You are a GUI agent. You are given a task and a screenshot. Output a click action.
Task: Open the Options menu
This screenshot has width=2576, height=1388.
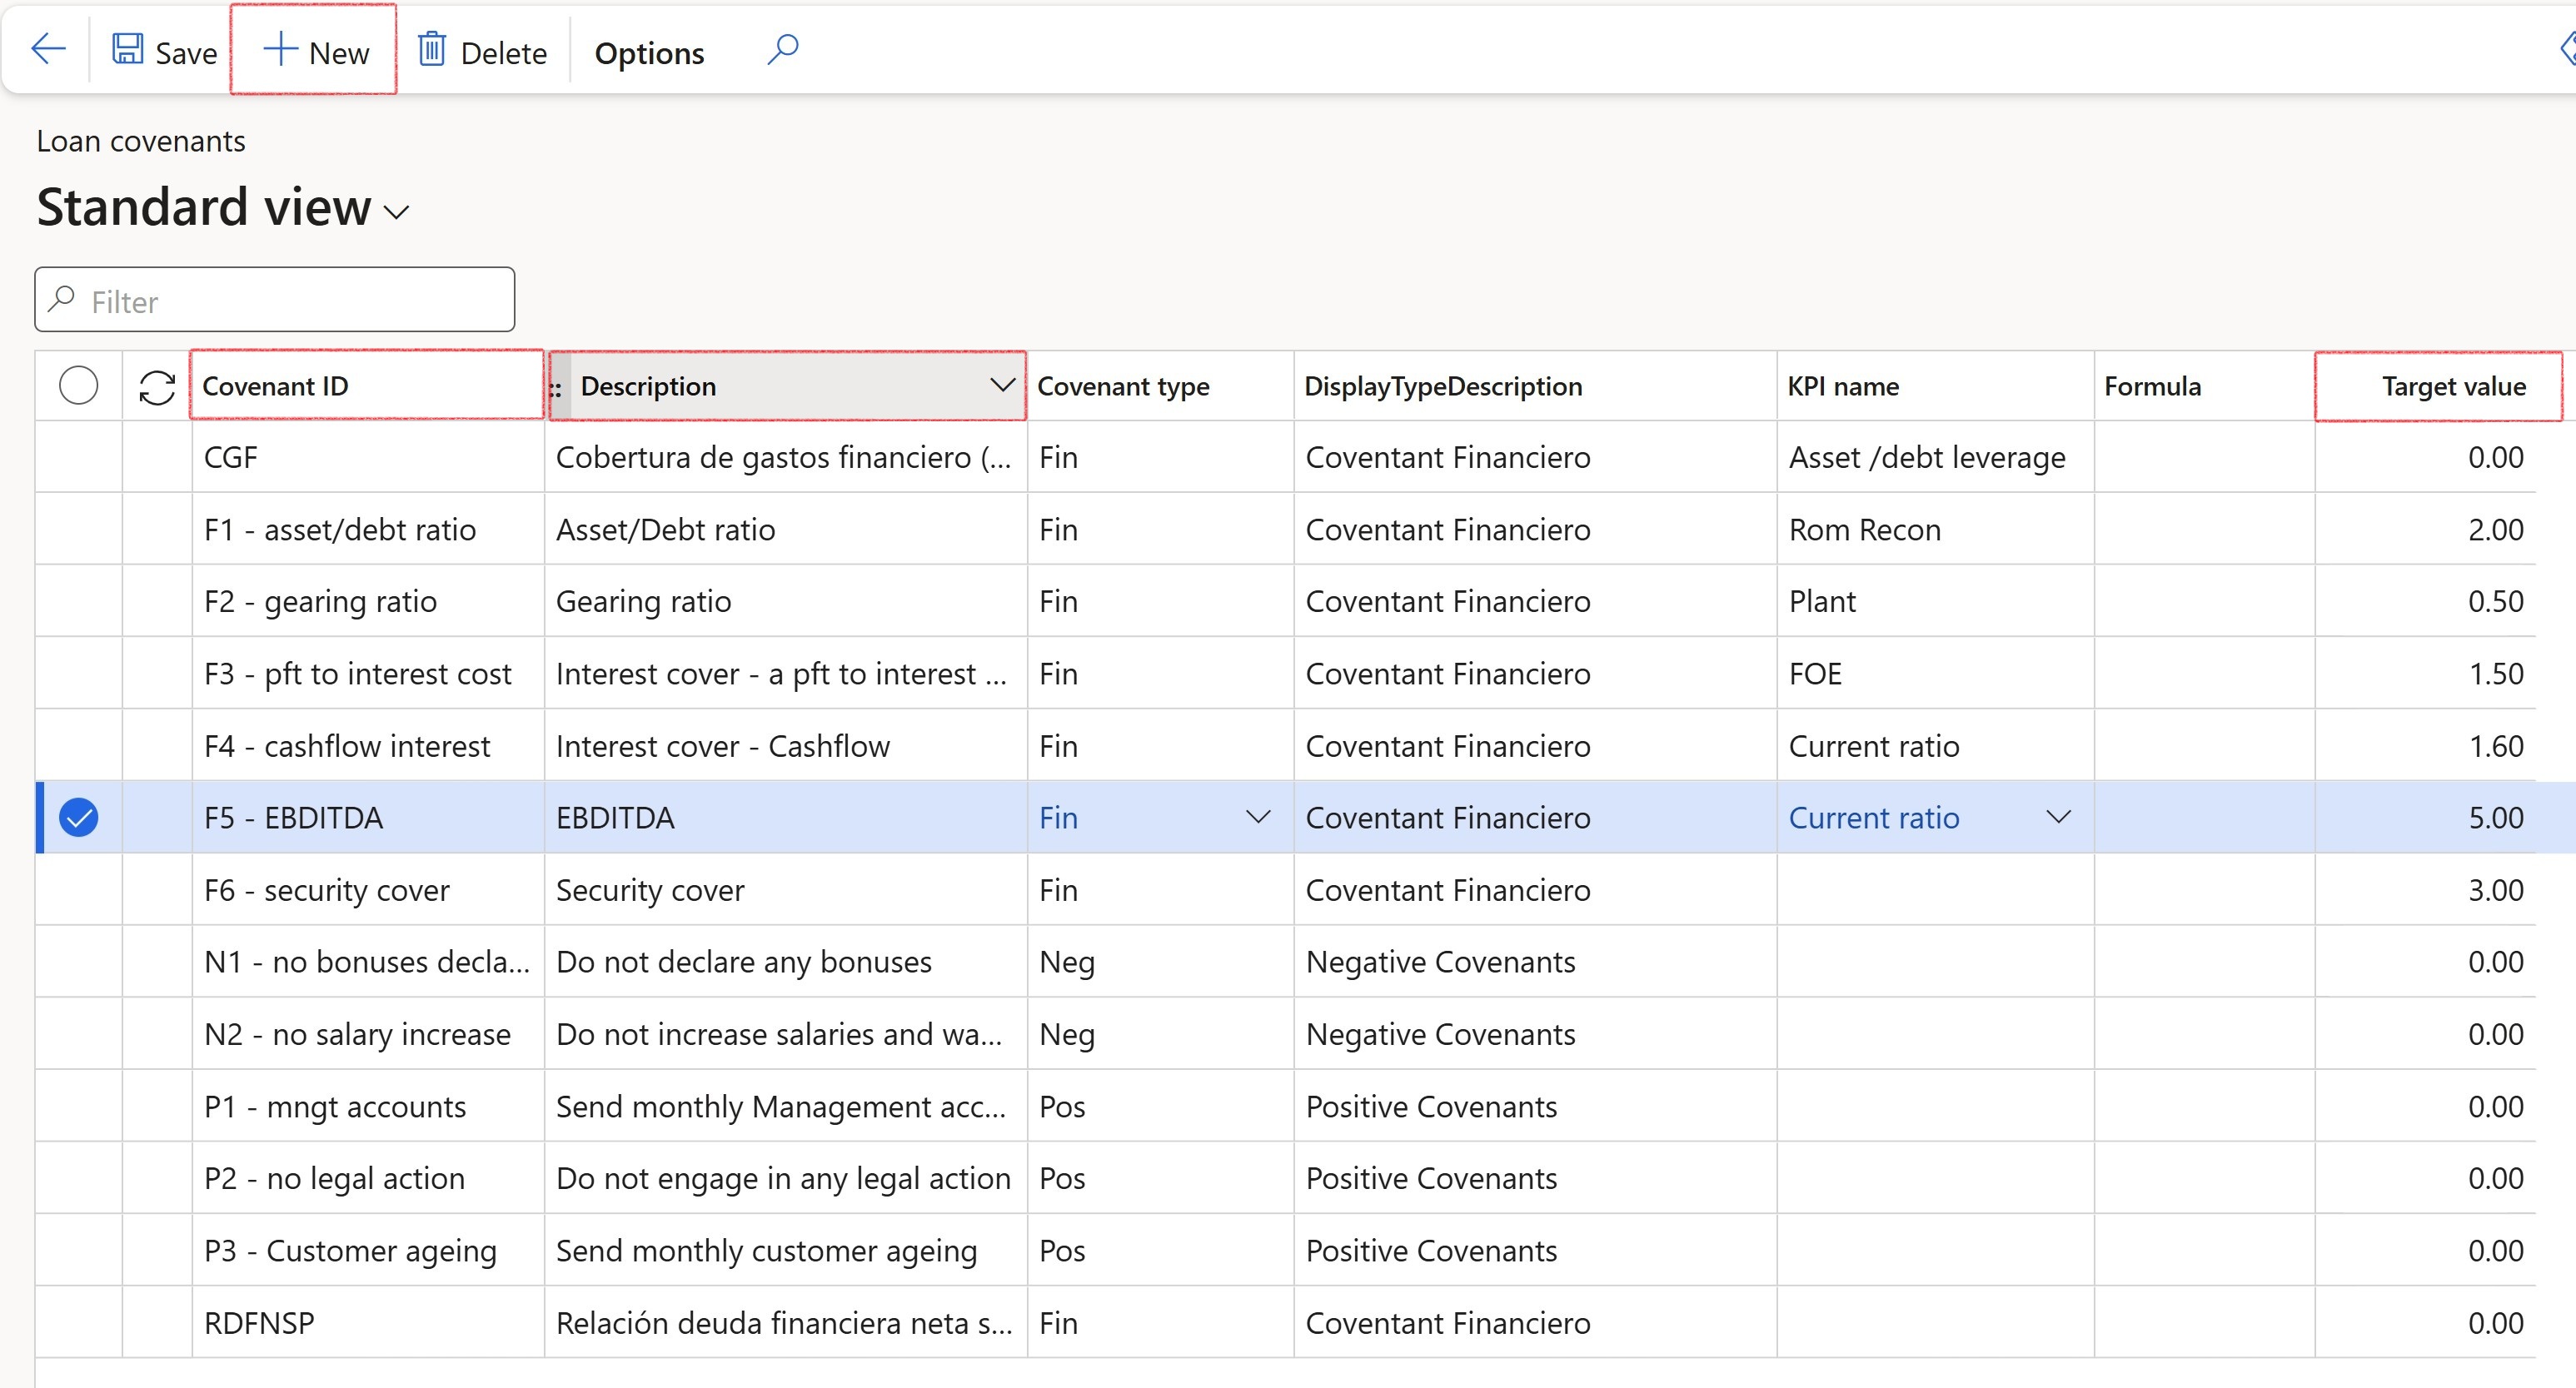click(x=649, y=53)
